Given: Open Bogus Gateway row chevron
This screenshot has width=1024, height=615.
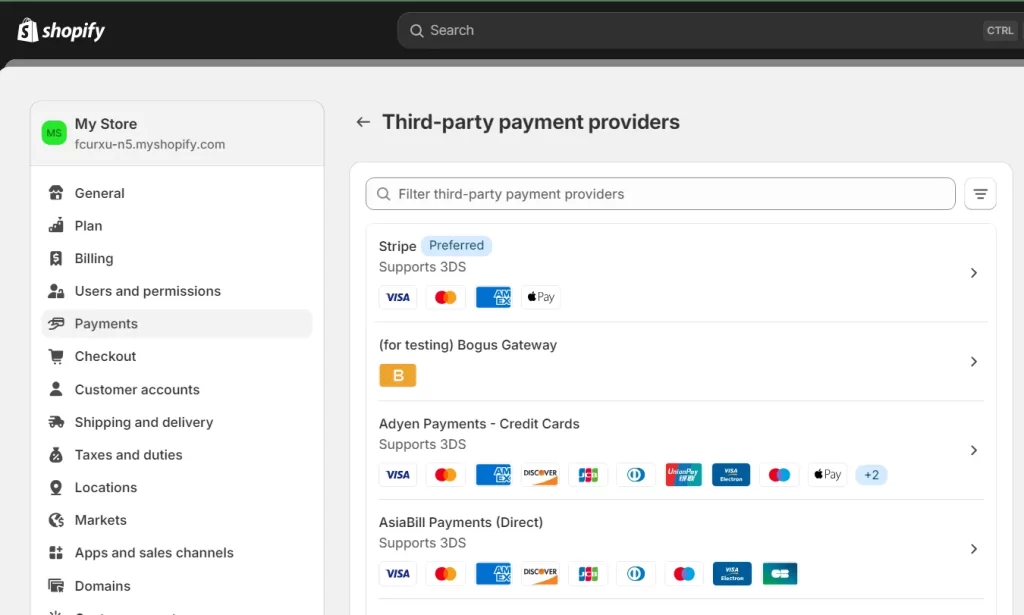Looking at the screenshot, I should pos(973,362).
